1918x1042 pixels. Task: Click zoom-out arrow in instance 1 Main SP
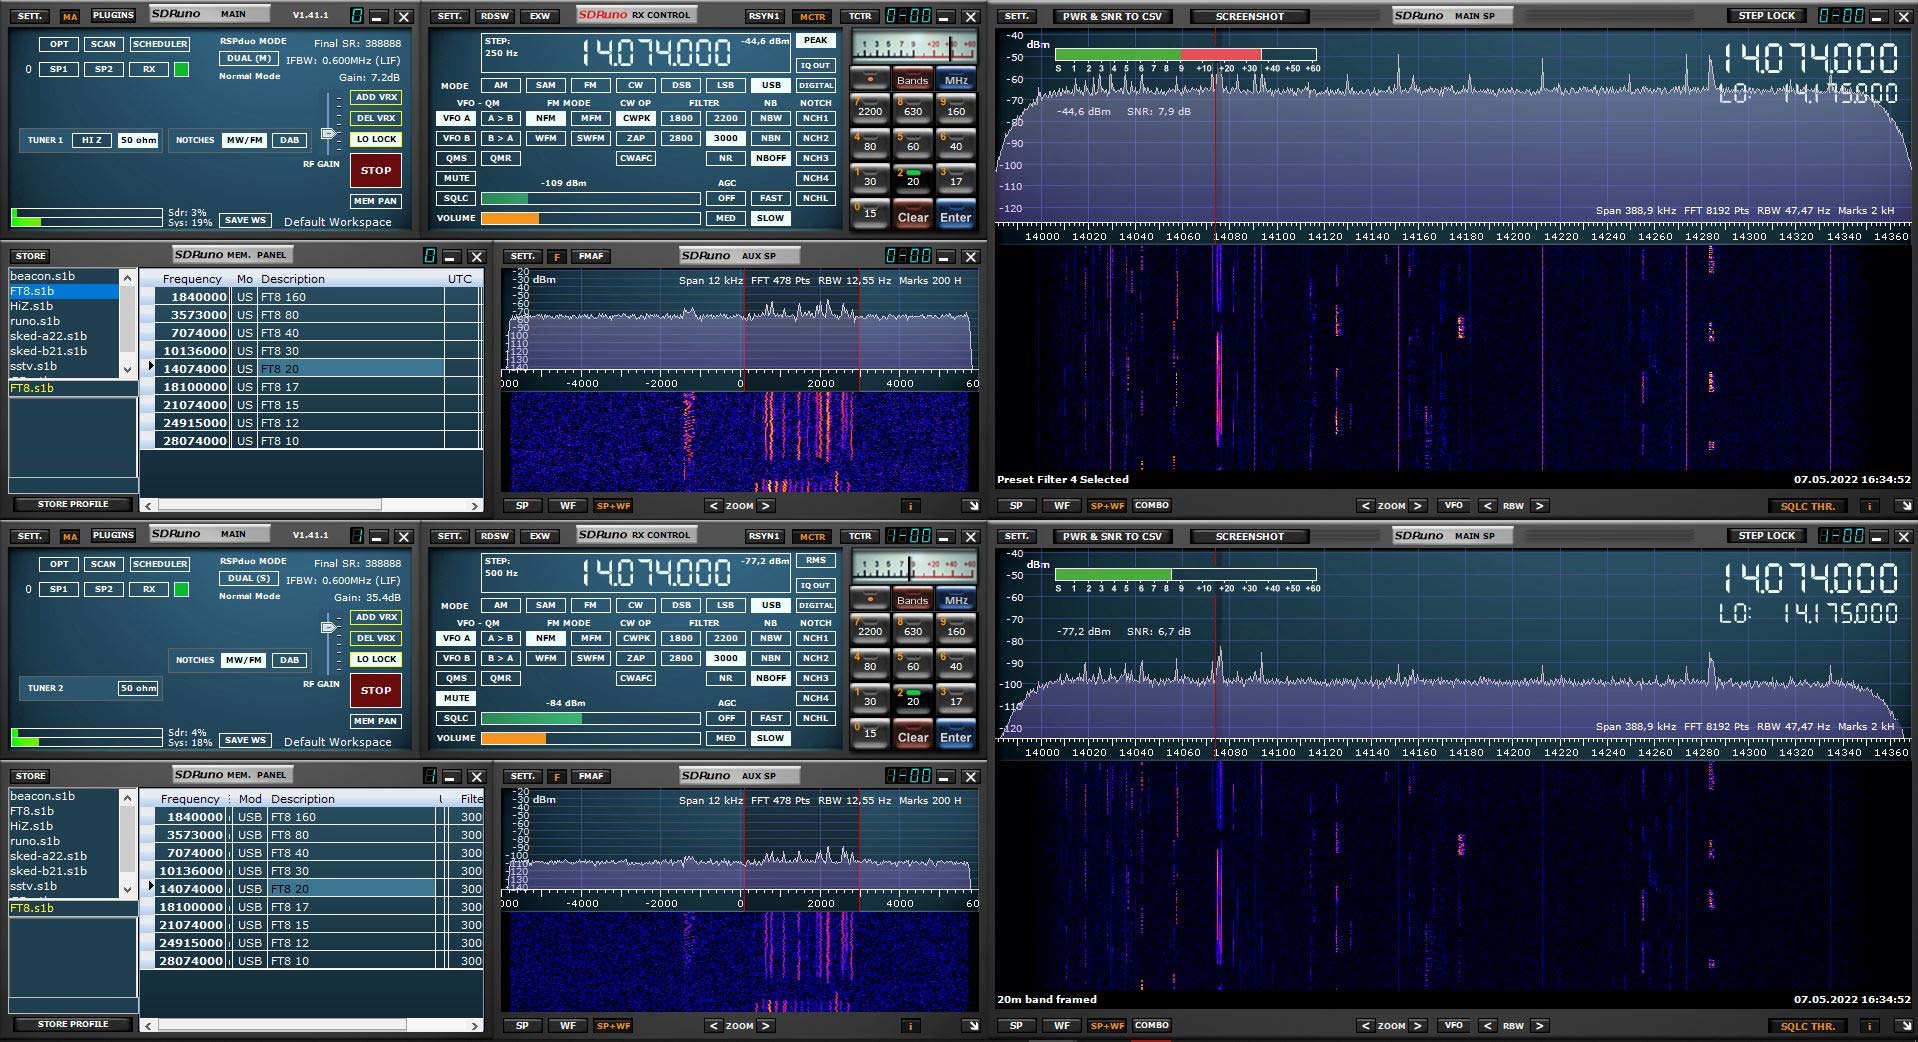1367,1026
